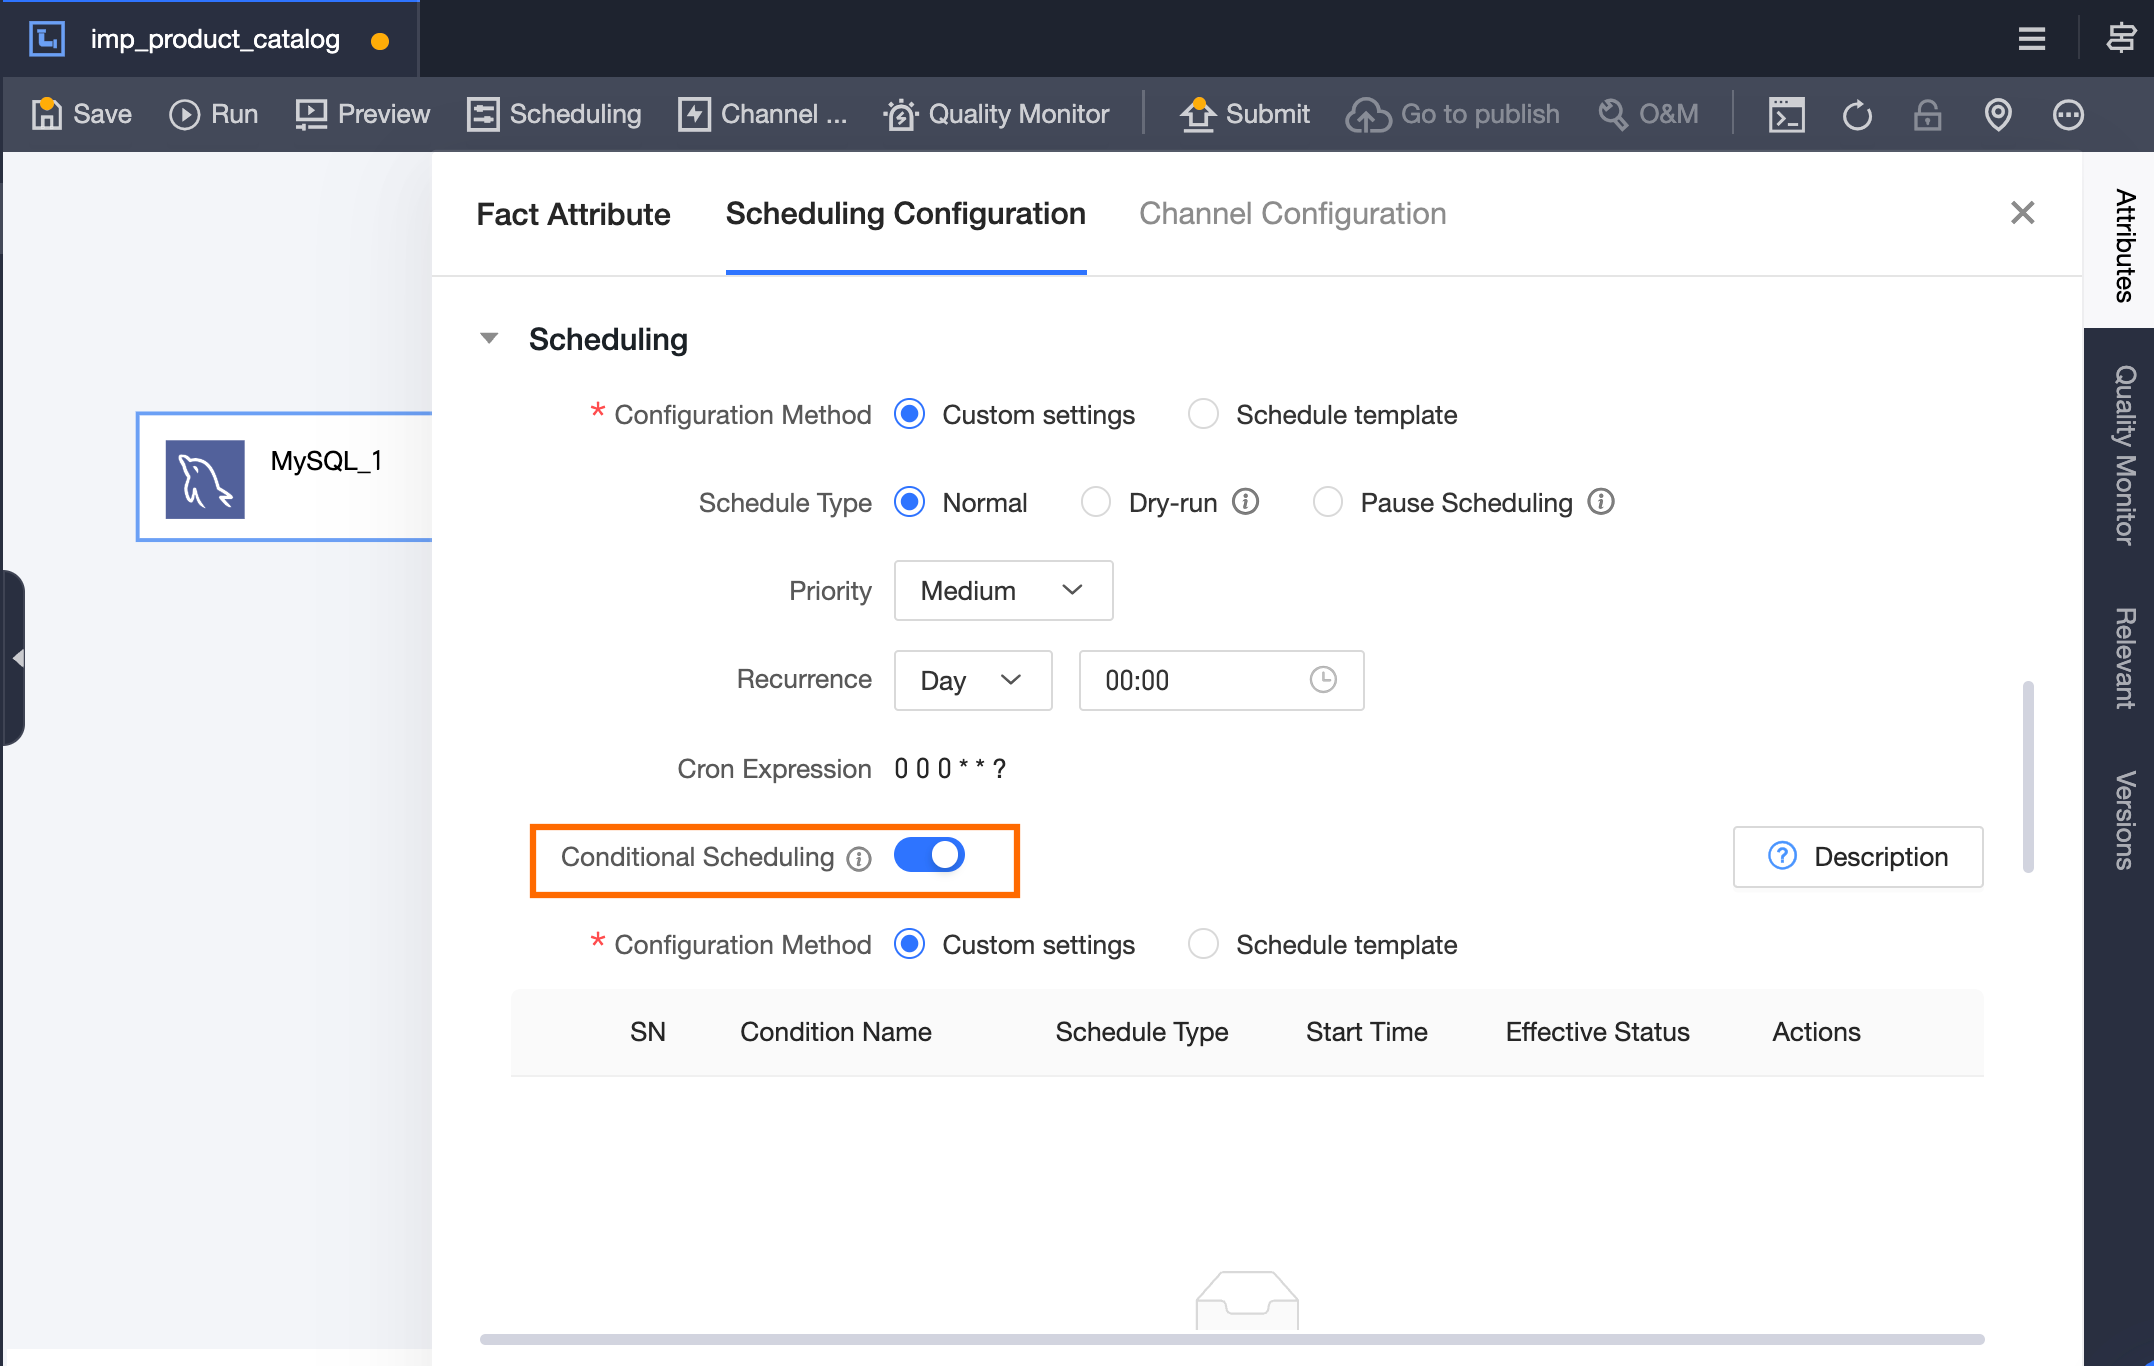Open the Versions side panel

click(2124, 820)
